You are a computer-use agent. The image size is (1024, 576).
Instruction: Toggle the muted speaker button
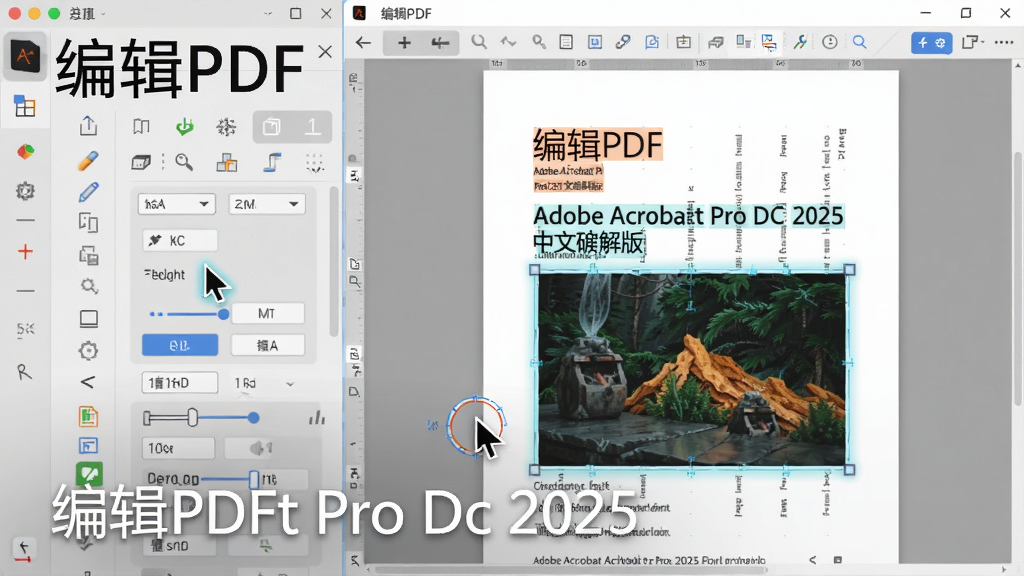[261, 448]
